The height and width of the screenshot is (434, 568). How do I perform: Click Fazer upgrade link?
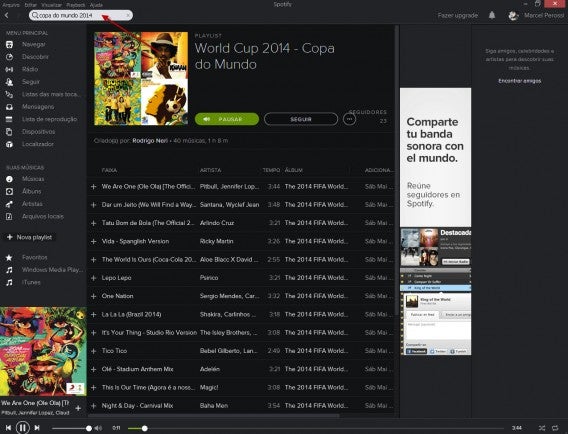[458, 16]
